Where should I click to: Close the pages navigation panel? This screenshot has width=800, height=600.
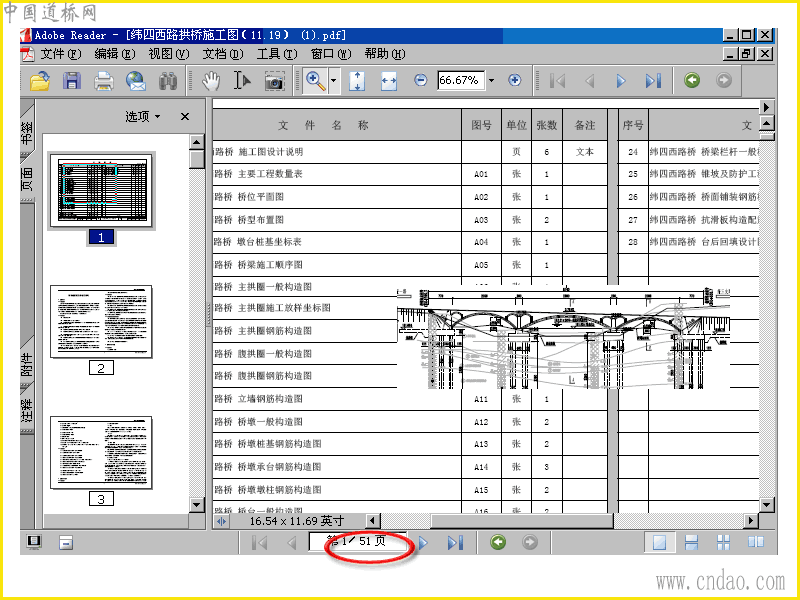(185, 117)
